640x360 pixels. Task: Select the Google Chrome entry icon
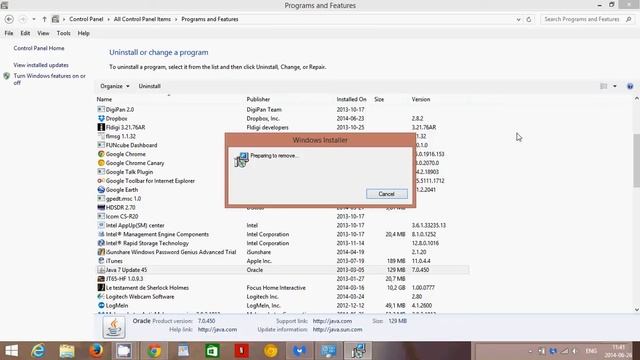pyautogui.click(x=101, y=154)
